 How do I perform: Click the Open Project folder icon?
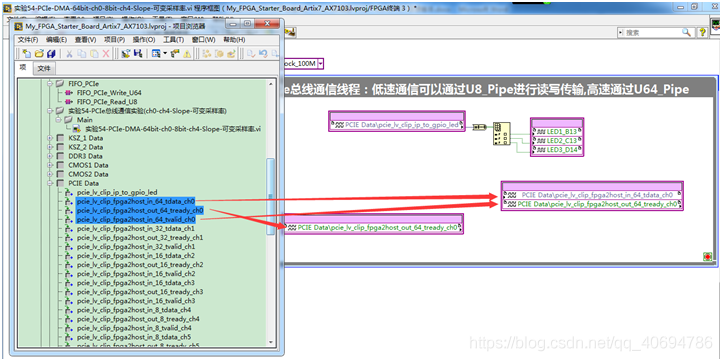(x=39, y=54)
